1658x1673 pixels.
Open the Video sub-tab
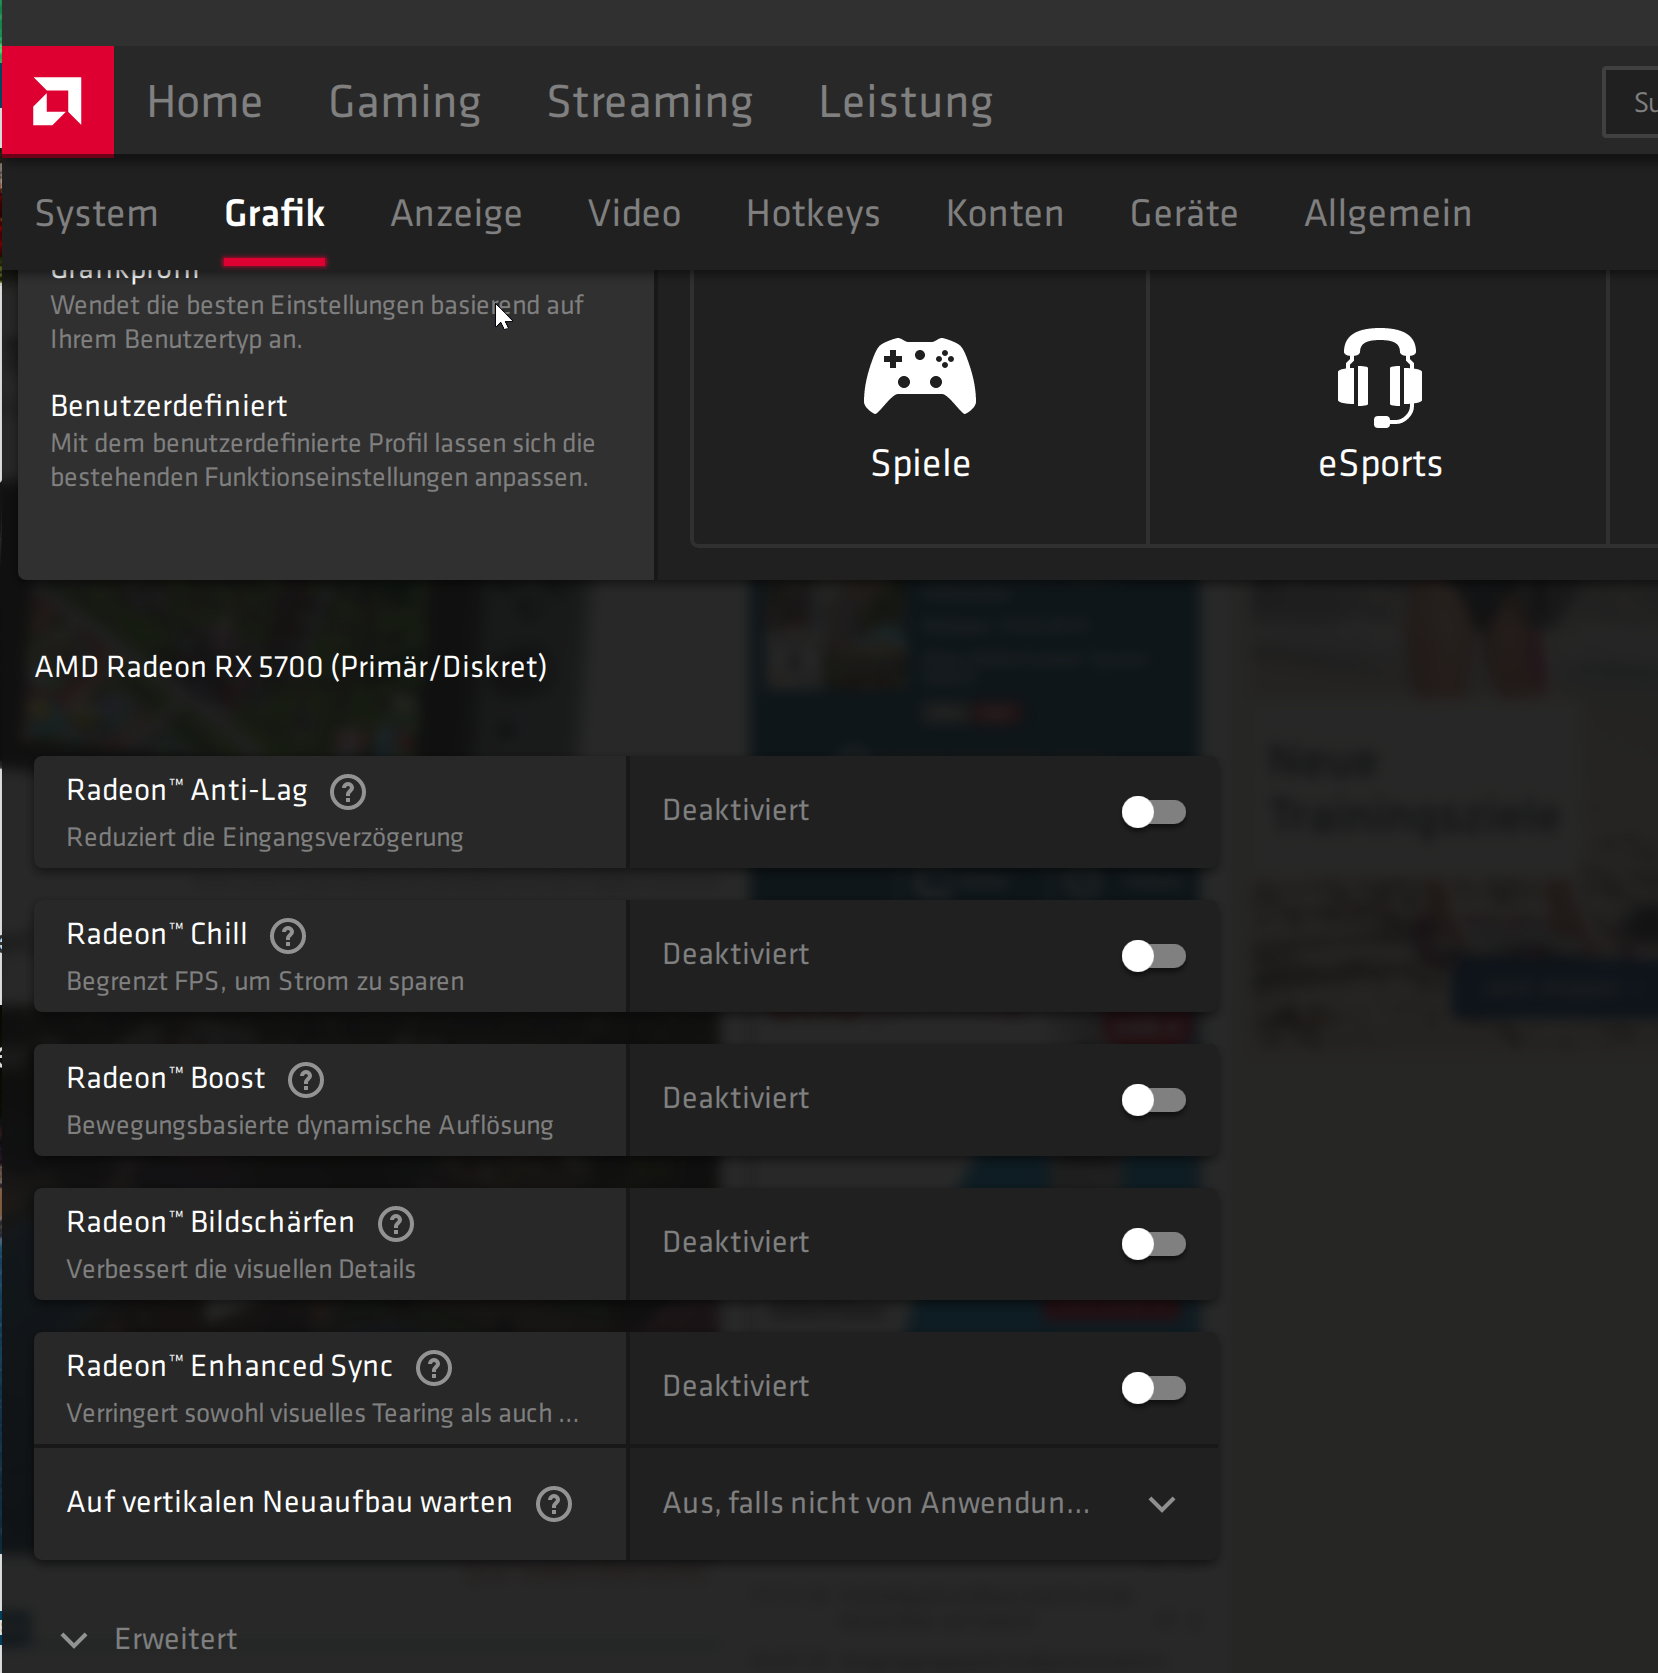[x=634, y=214]
